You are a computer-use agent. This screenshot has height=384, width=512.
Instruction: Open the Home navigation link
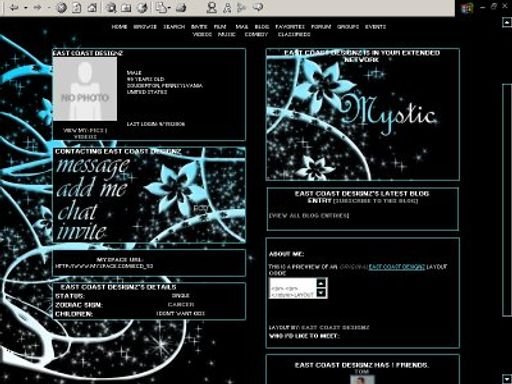coord(119,27)
